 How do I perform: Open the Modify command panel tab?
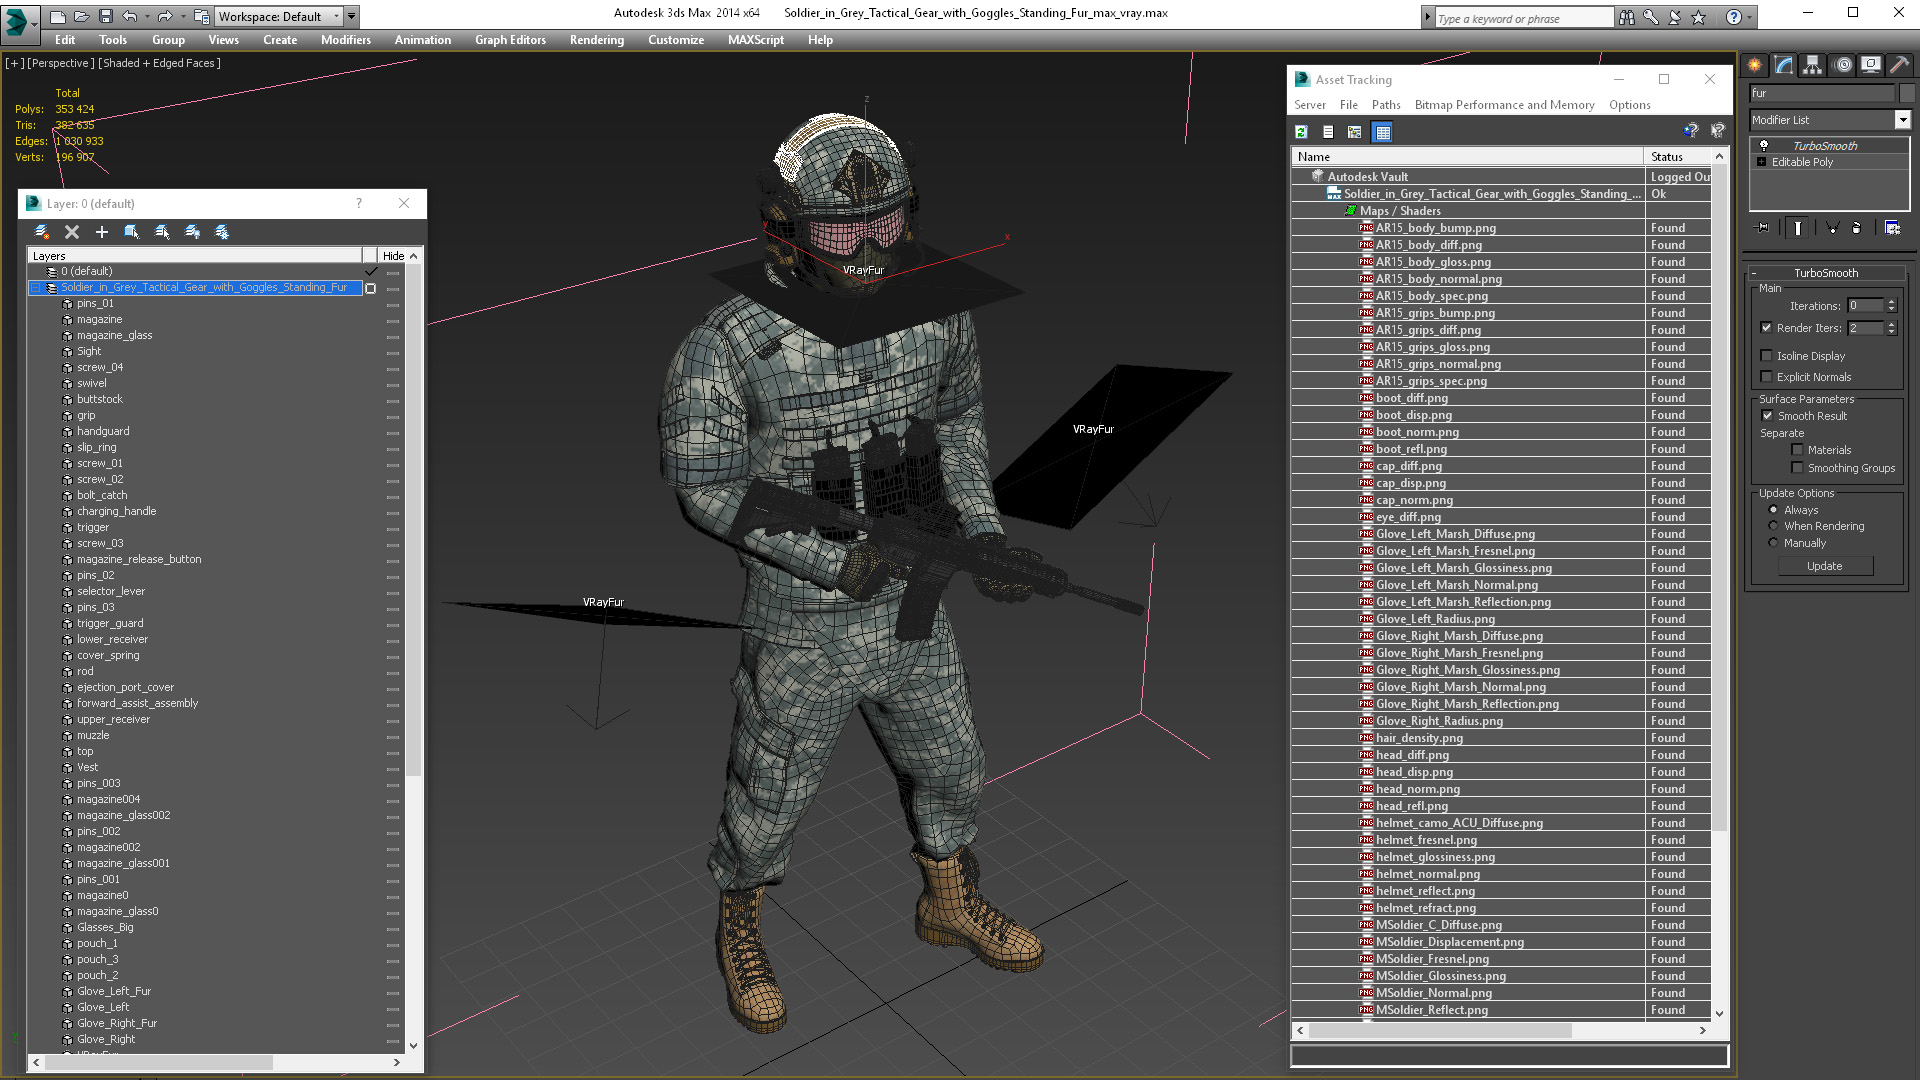pos(1784,65)
